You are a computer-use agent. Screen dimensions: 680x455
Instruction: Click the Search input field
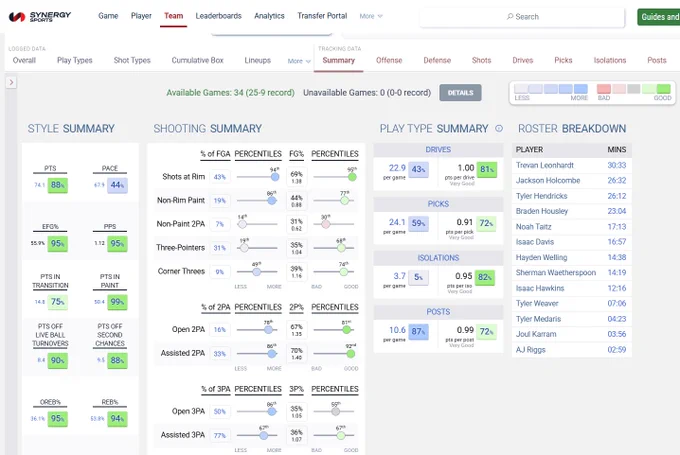coord(522,17)
